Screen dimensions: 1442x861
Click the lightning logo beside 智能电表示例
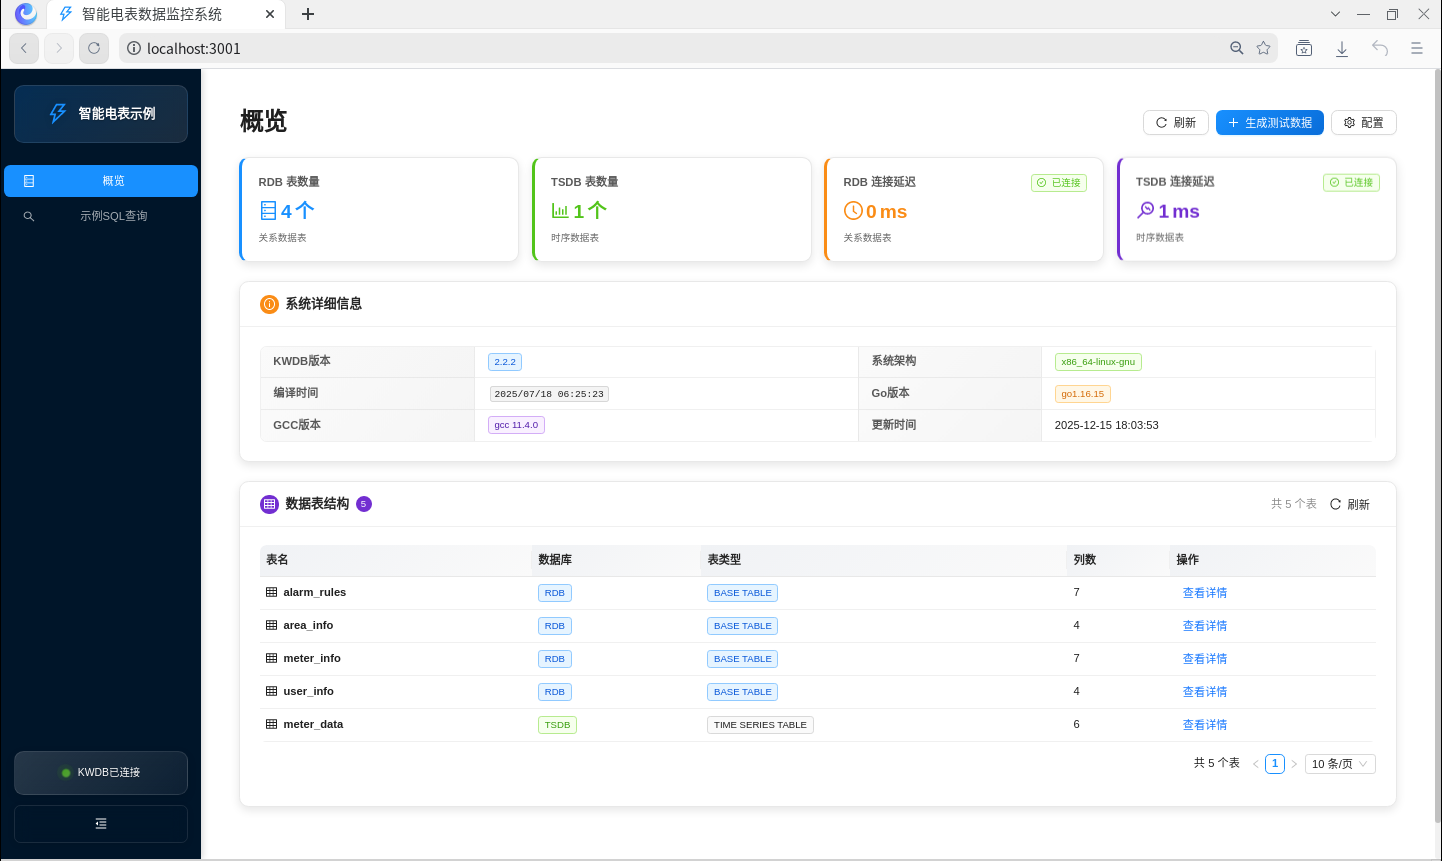tap(58, 114)
